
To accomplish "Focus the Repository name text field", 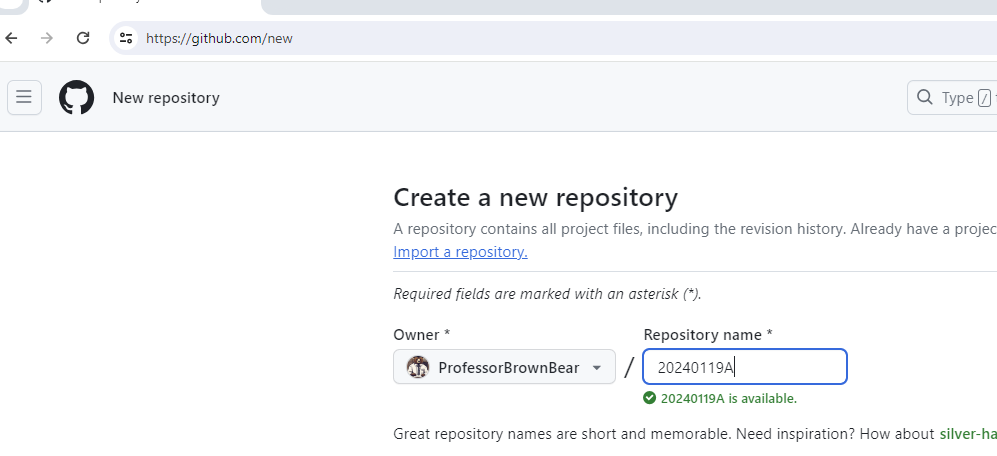I will coord(744,367).
